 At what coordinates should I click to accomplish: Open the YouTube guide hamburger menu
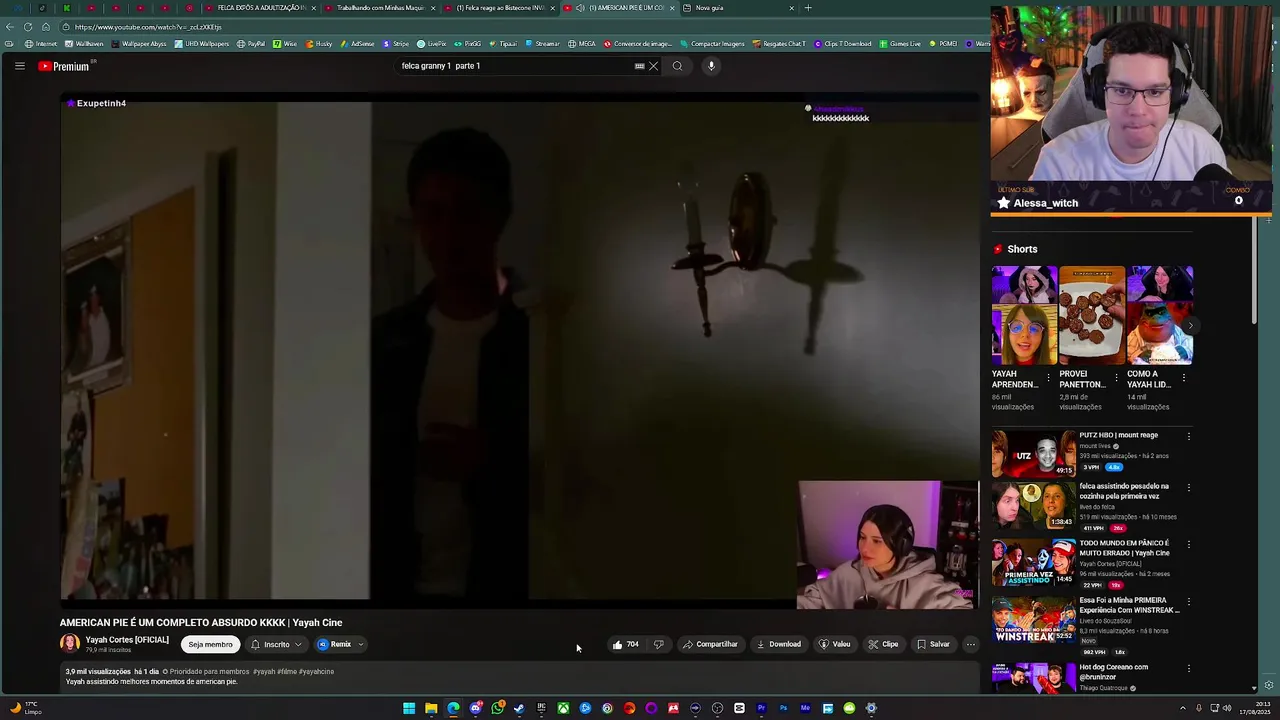pos(19,66)
